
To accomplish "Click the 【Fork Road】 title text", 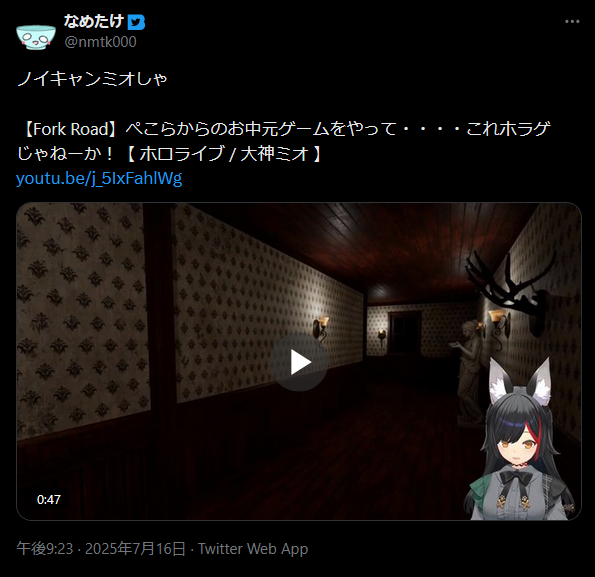I will pyautogui.click(x=69, y=129).
